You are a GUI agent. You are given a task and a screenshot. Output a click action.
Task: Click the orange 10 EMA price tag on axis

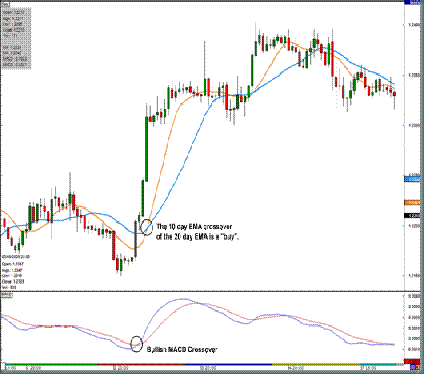tap(412, 202)
